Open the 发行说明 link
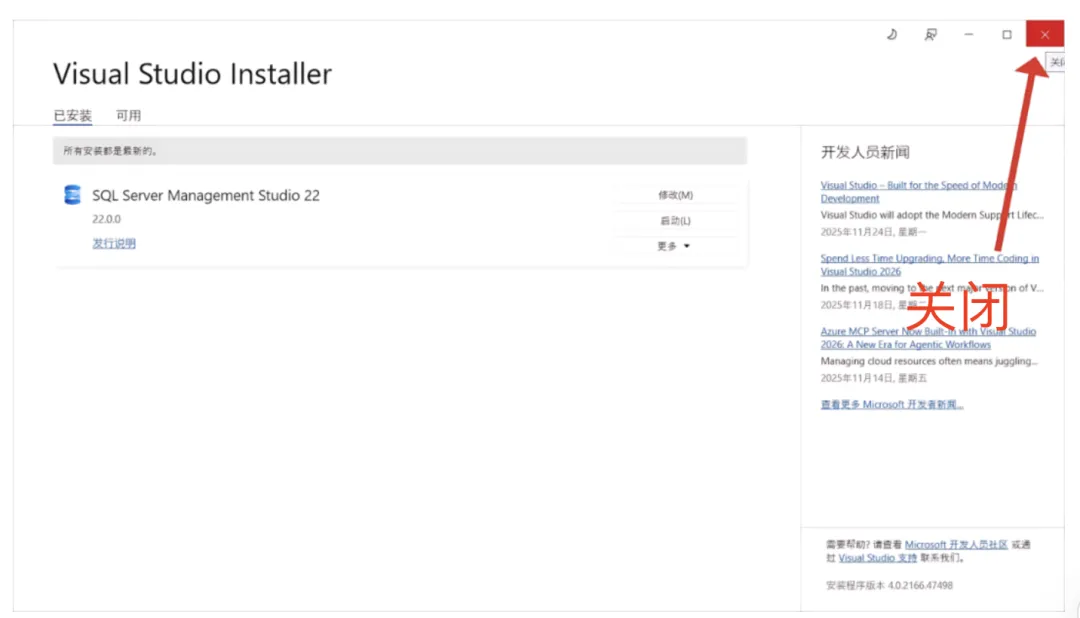 (x=114, y=243)
